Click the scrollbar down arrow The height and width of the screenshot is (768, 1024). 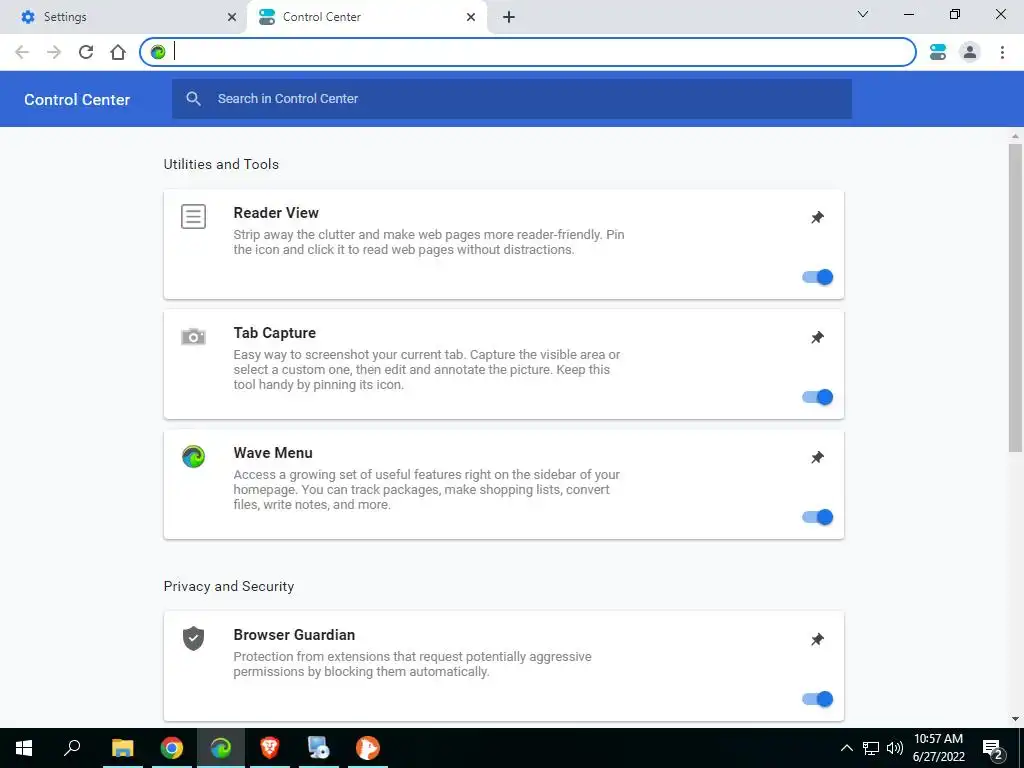(1015, 719)
